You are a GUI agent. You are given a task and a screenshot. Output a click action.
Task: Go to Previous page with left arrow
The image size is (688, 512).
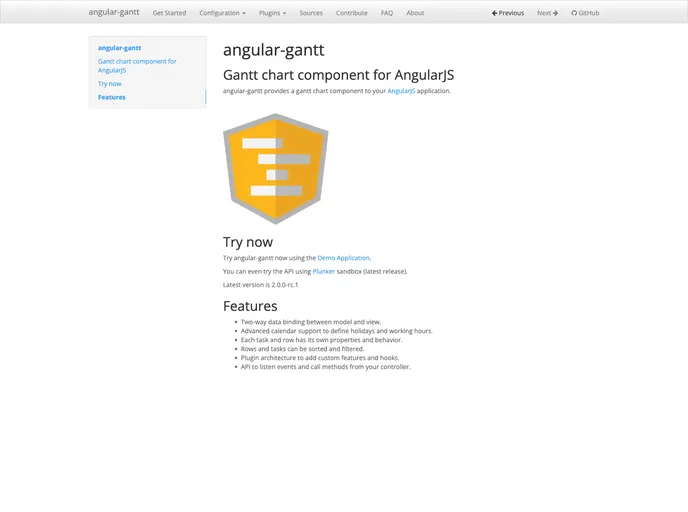click(x=508, y=13)
